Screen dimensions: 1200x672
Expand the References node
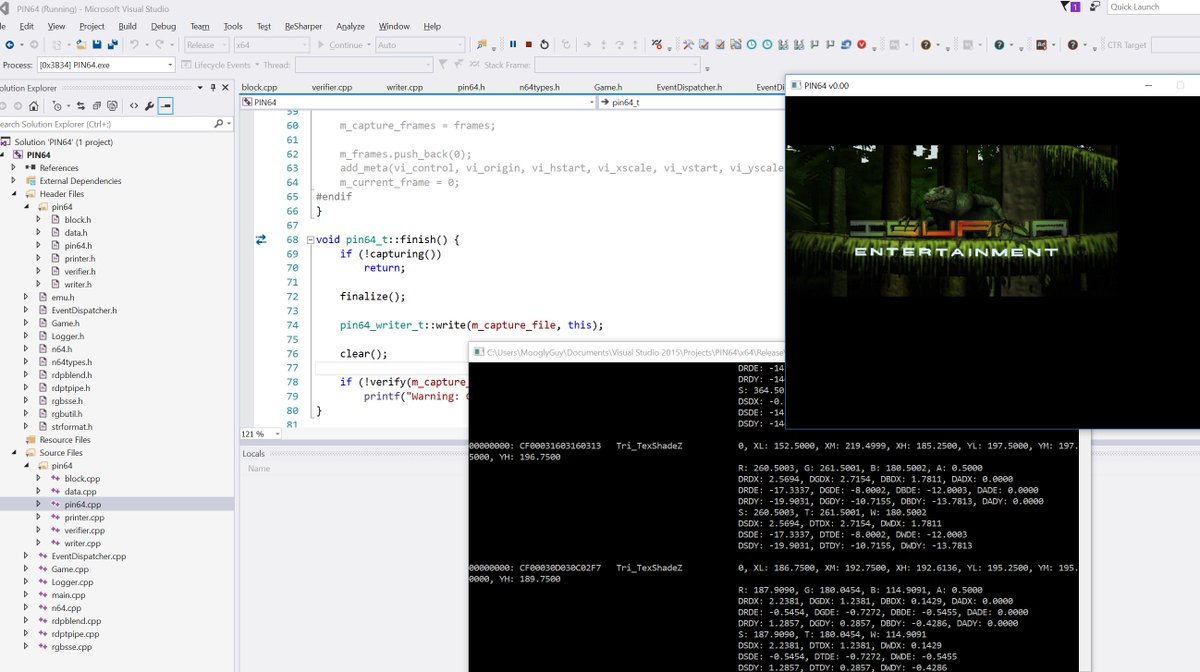coord(15,168)
